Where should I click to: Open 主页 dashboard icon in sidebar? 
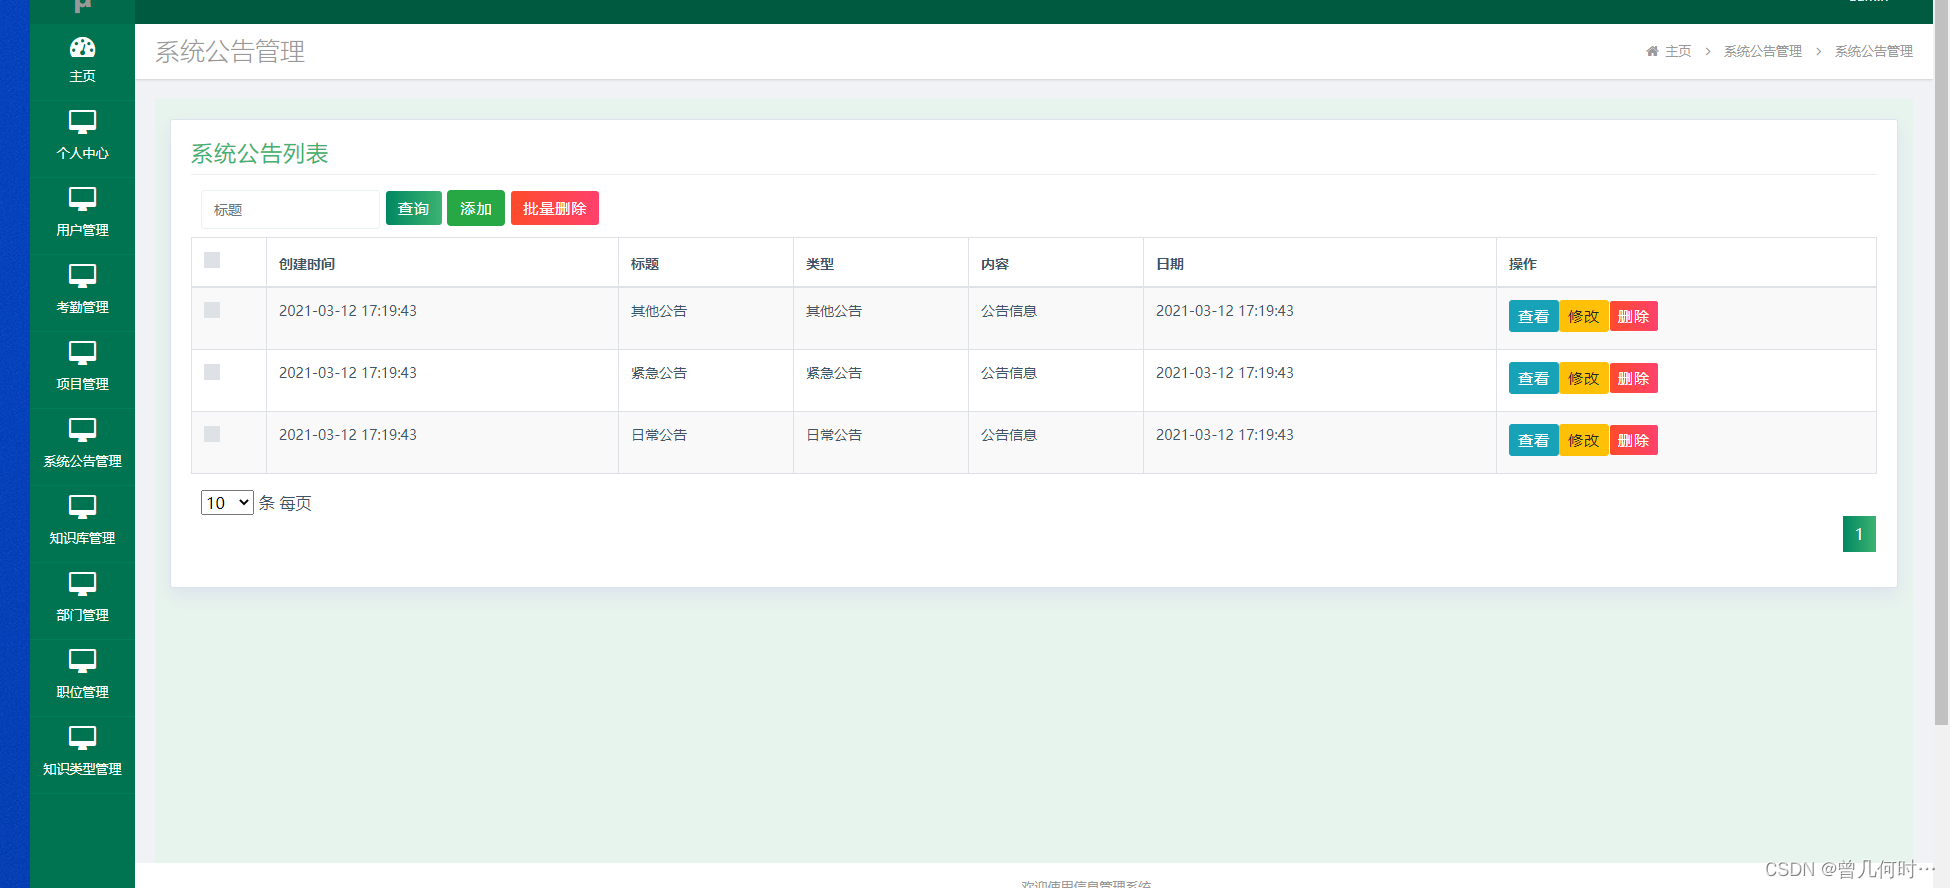[x=82, y=48]
